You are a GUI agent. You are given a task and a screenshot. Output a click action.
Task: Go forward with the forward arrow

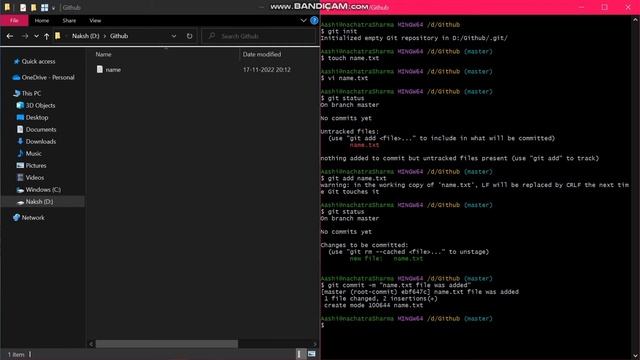click(x=24, y=36)
